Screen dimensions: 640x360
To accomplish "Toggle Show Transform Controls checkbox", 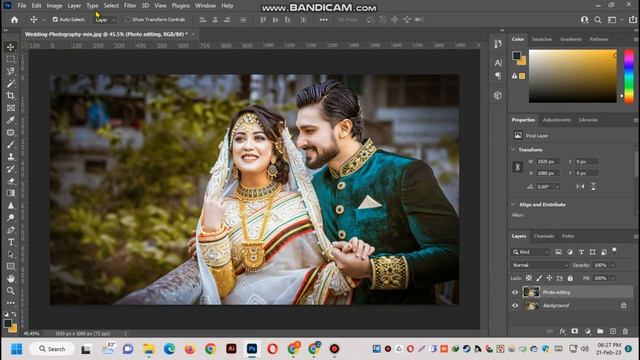I will (128, 20).
